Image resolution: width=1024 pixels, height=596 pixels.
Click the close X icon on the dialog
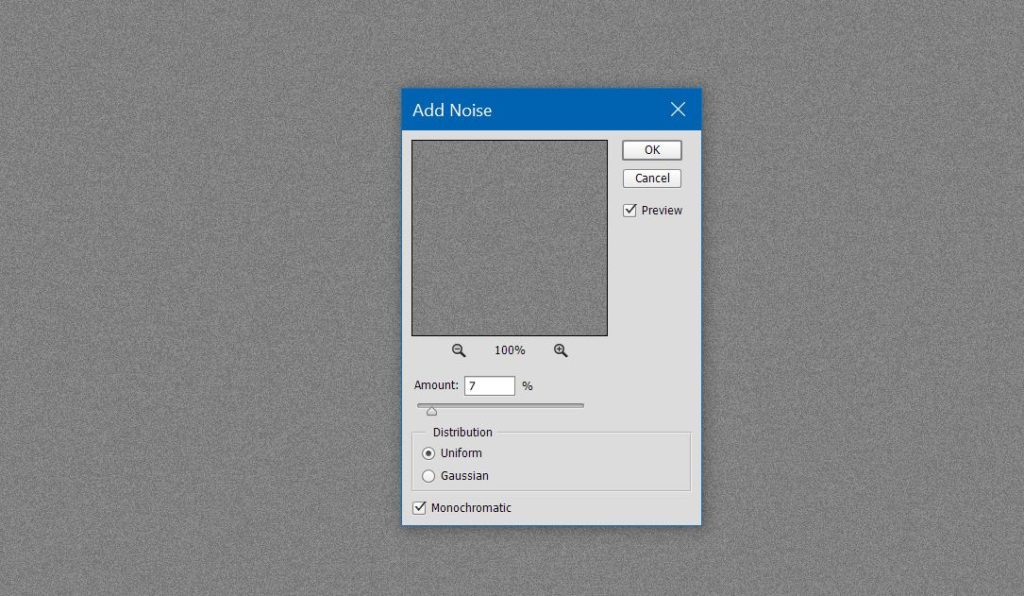pos(677,109)
